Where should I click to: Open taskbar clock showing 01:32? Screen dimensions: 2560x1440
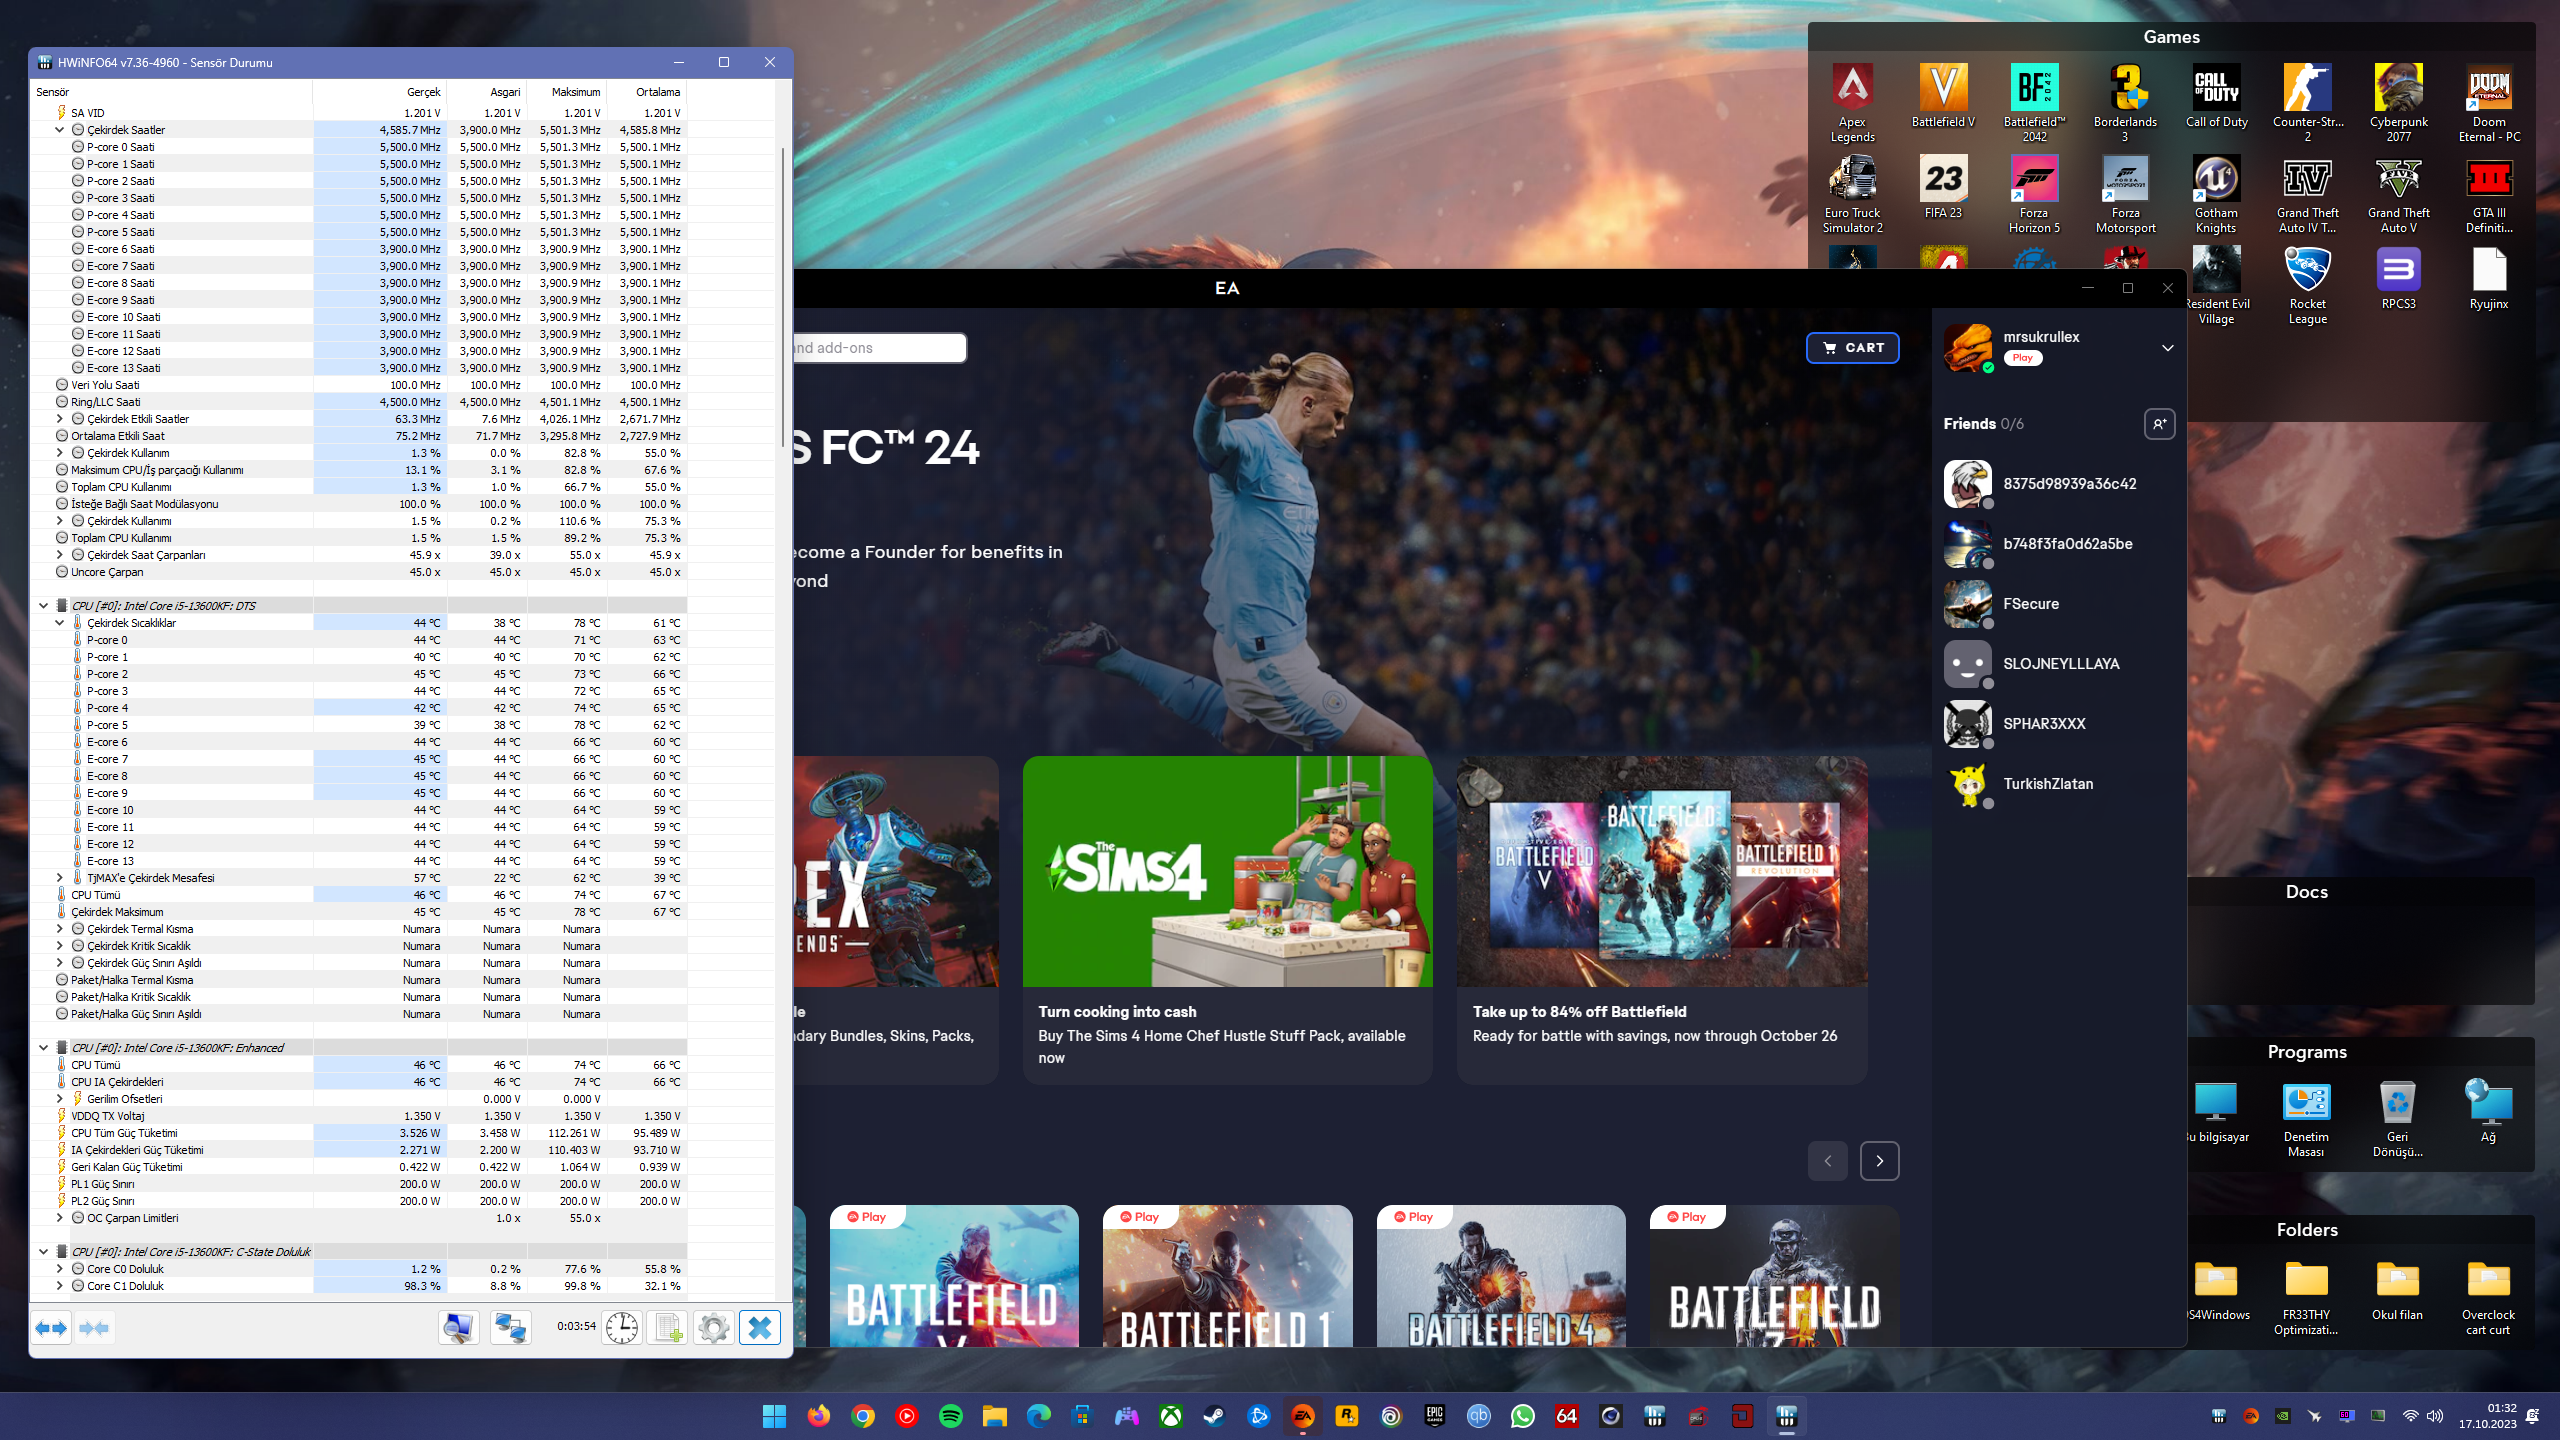[2487, 1416]
